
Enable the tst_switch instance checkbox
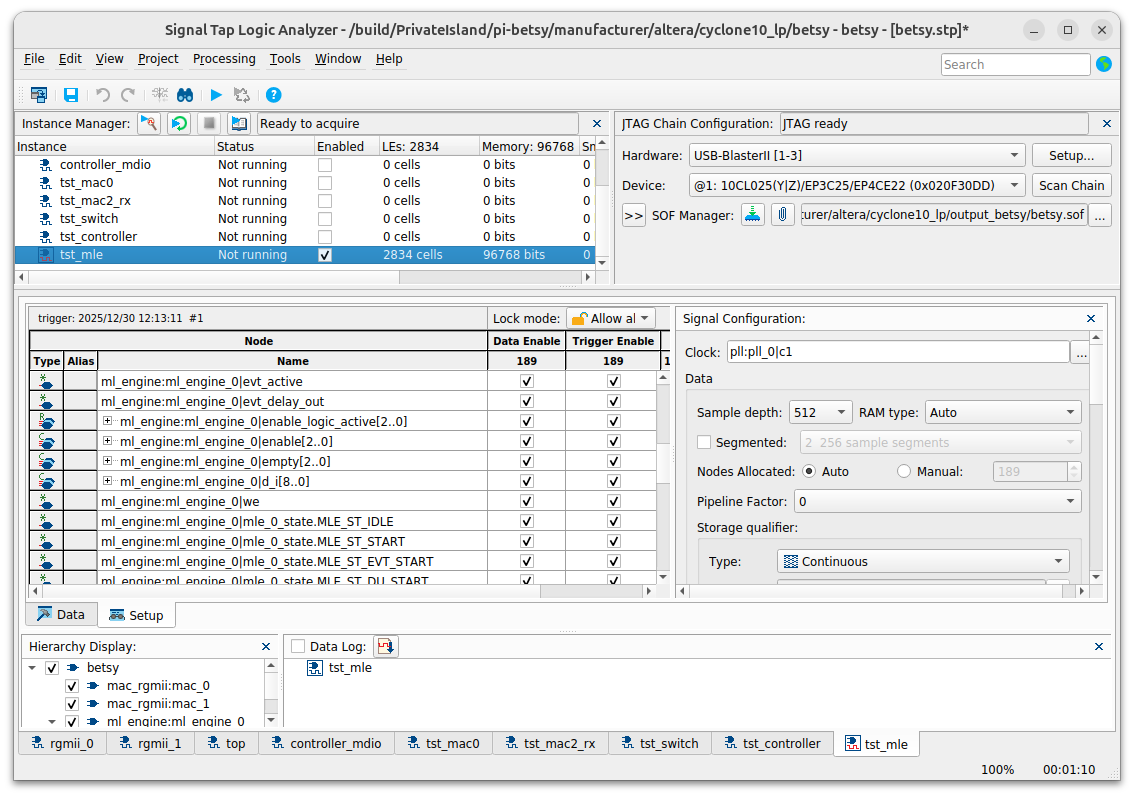(325, 219)
